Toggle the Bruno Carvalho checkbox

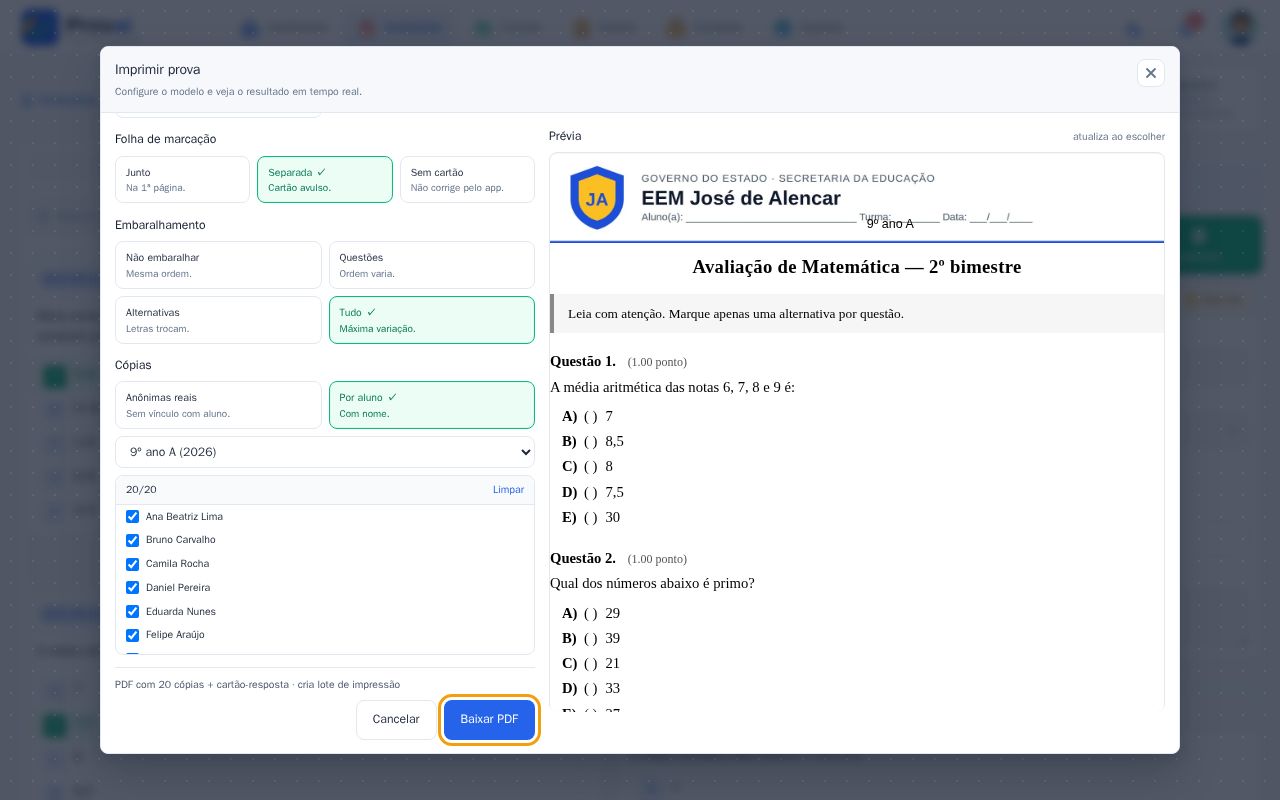tap(132, 540)
